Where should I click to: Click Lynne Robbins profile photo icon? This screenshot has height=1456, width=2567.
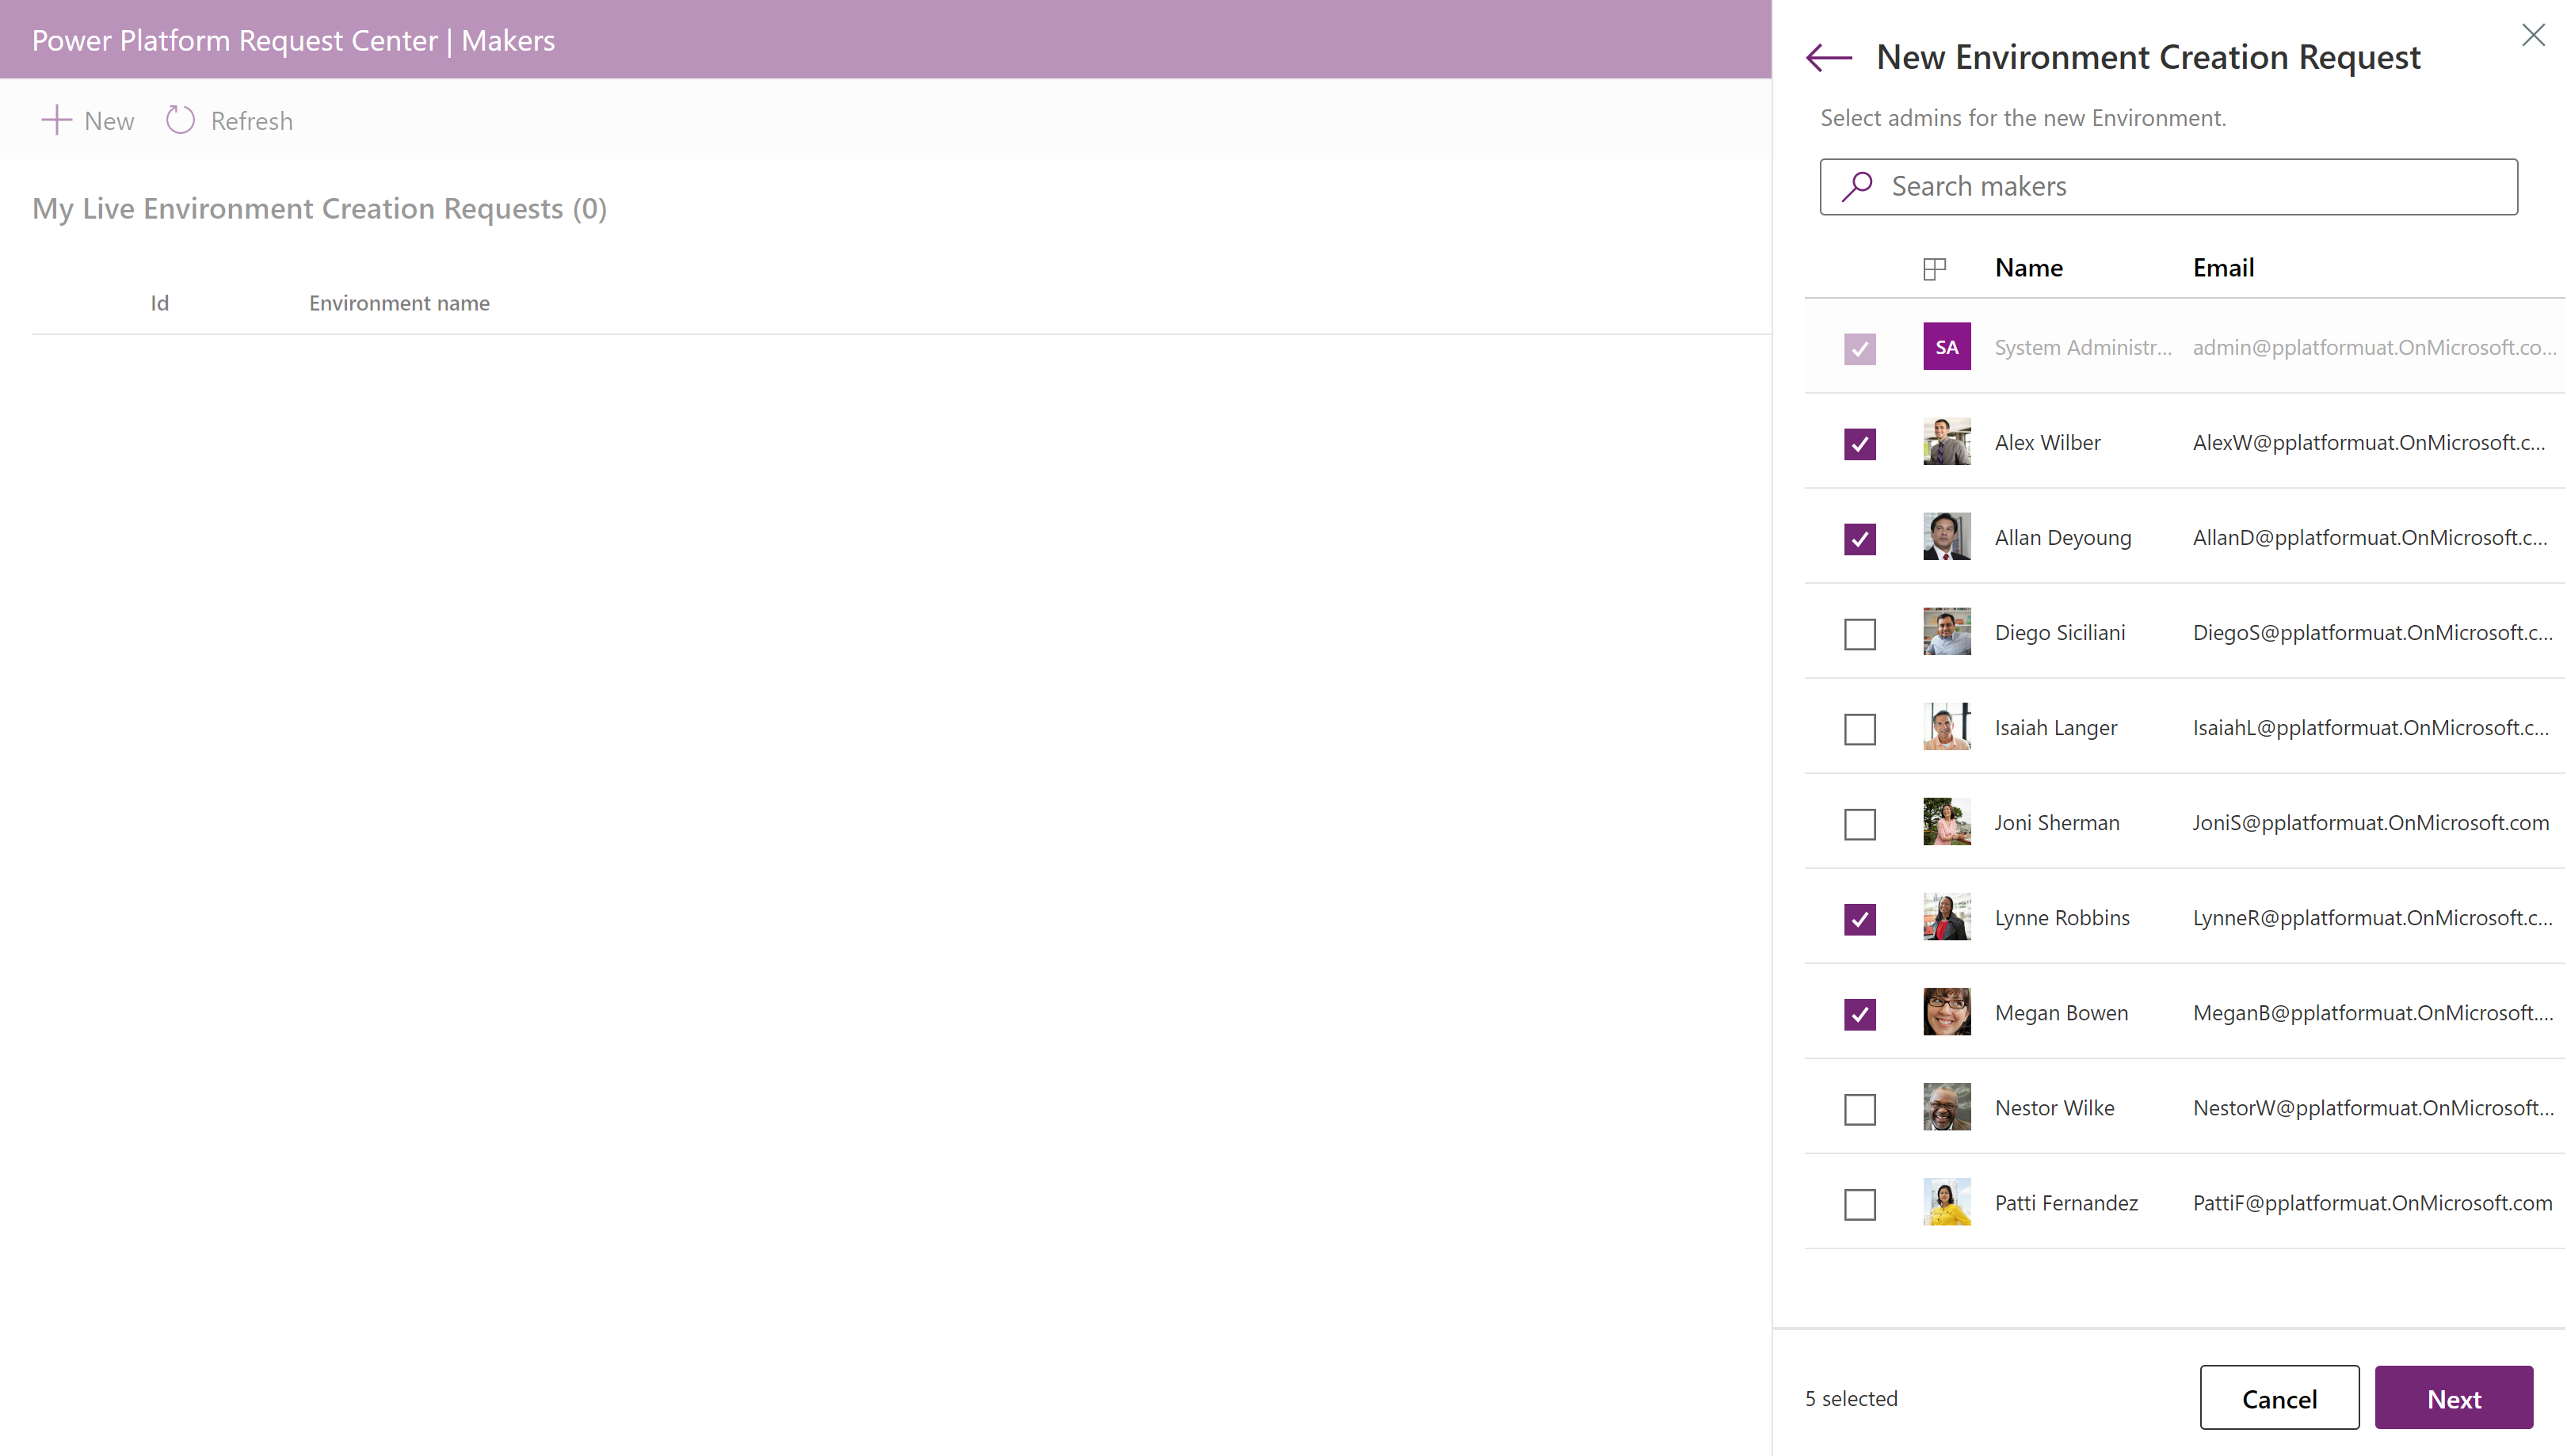(x=1947, y=915)
